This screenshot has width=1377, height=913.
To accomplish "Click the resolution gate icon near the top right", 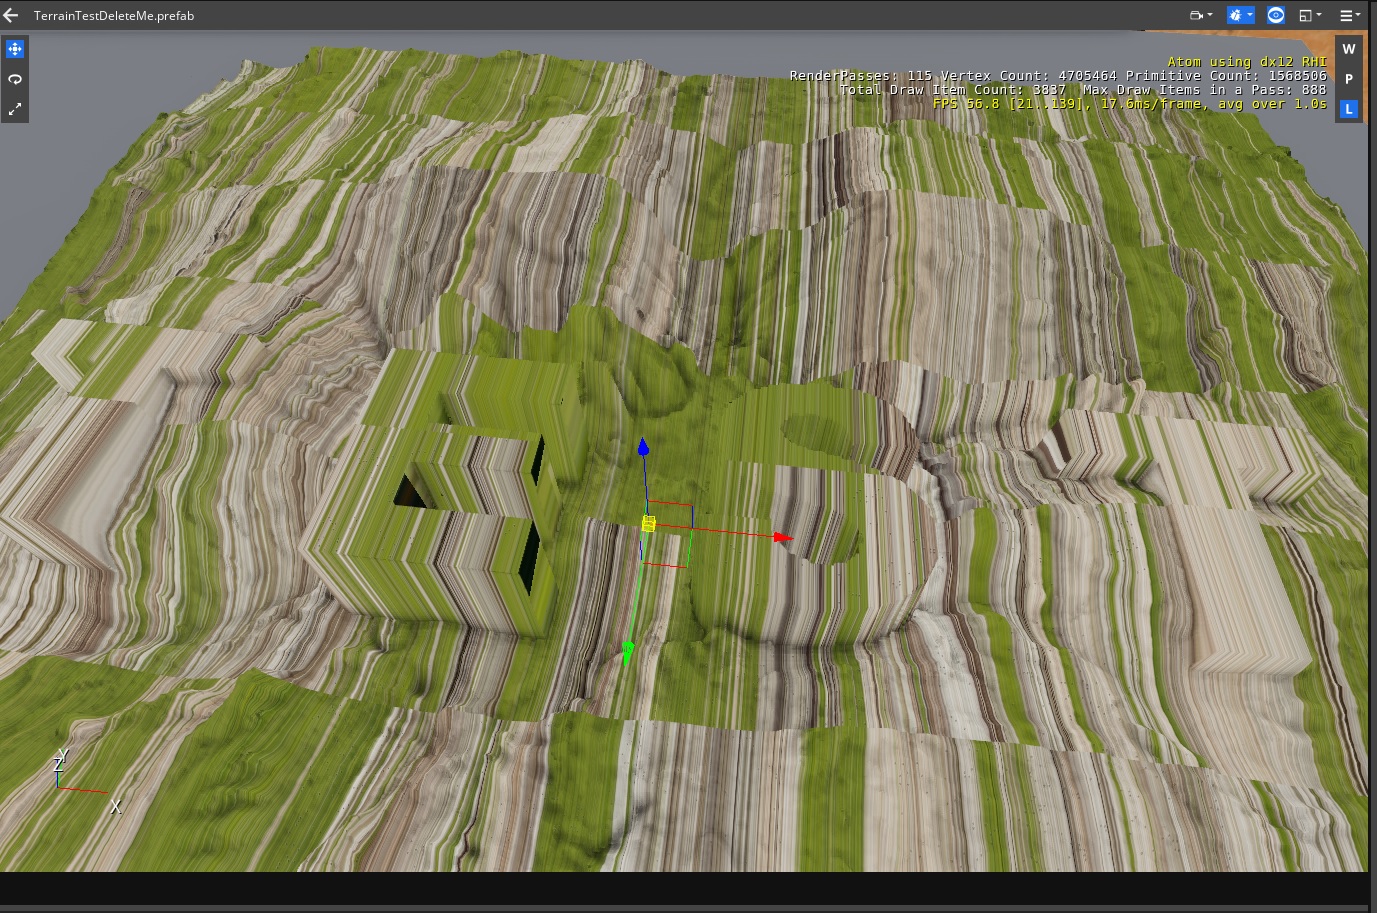I will click(x=1304, y=15).
